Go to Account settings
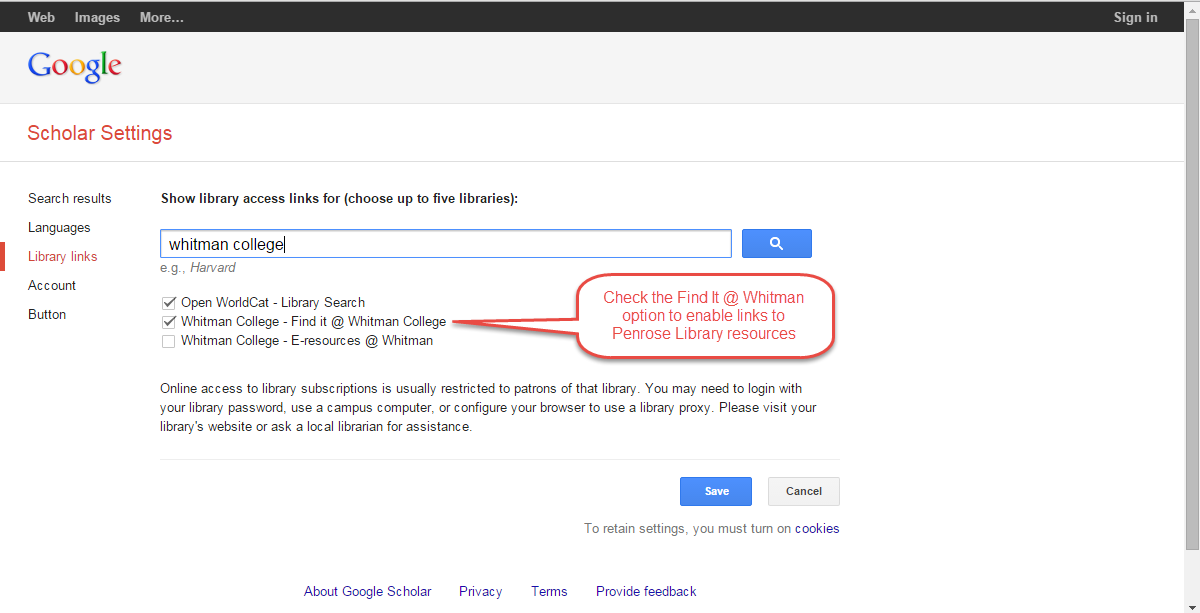Viewport: 1200px width, 613px height. pos(52,285)
